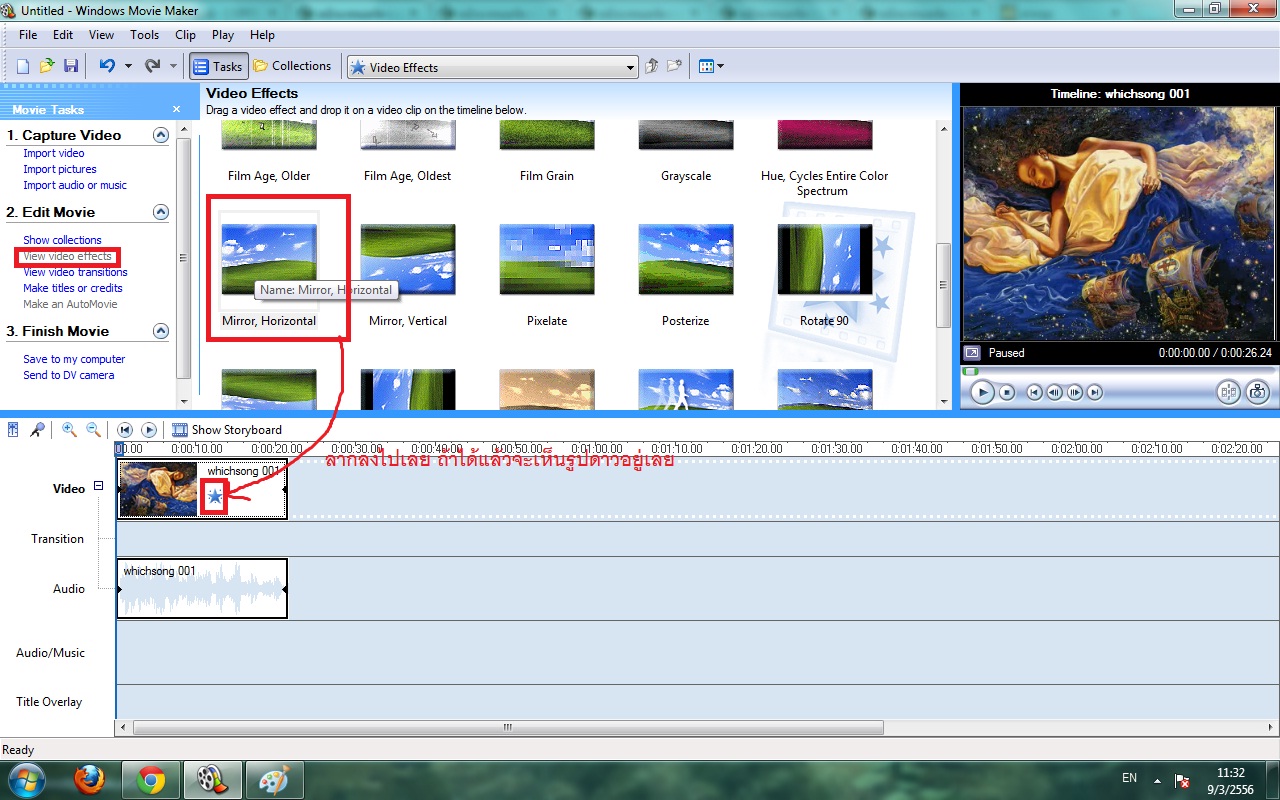
Task: Open the Clip menu
Action: (x=185, y=34)
